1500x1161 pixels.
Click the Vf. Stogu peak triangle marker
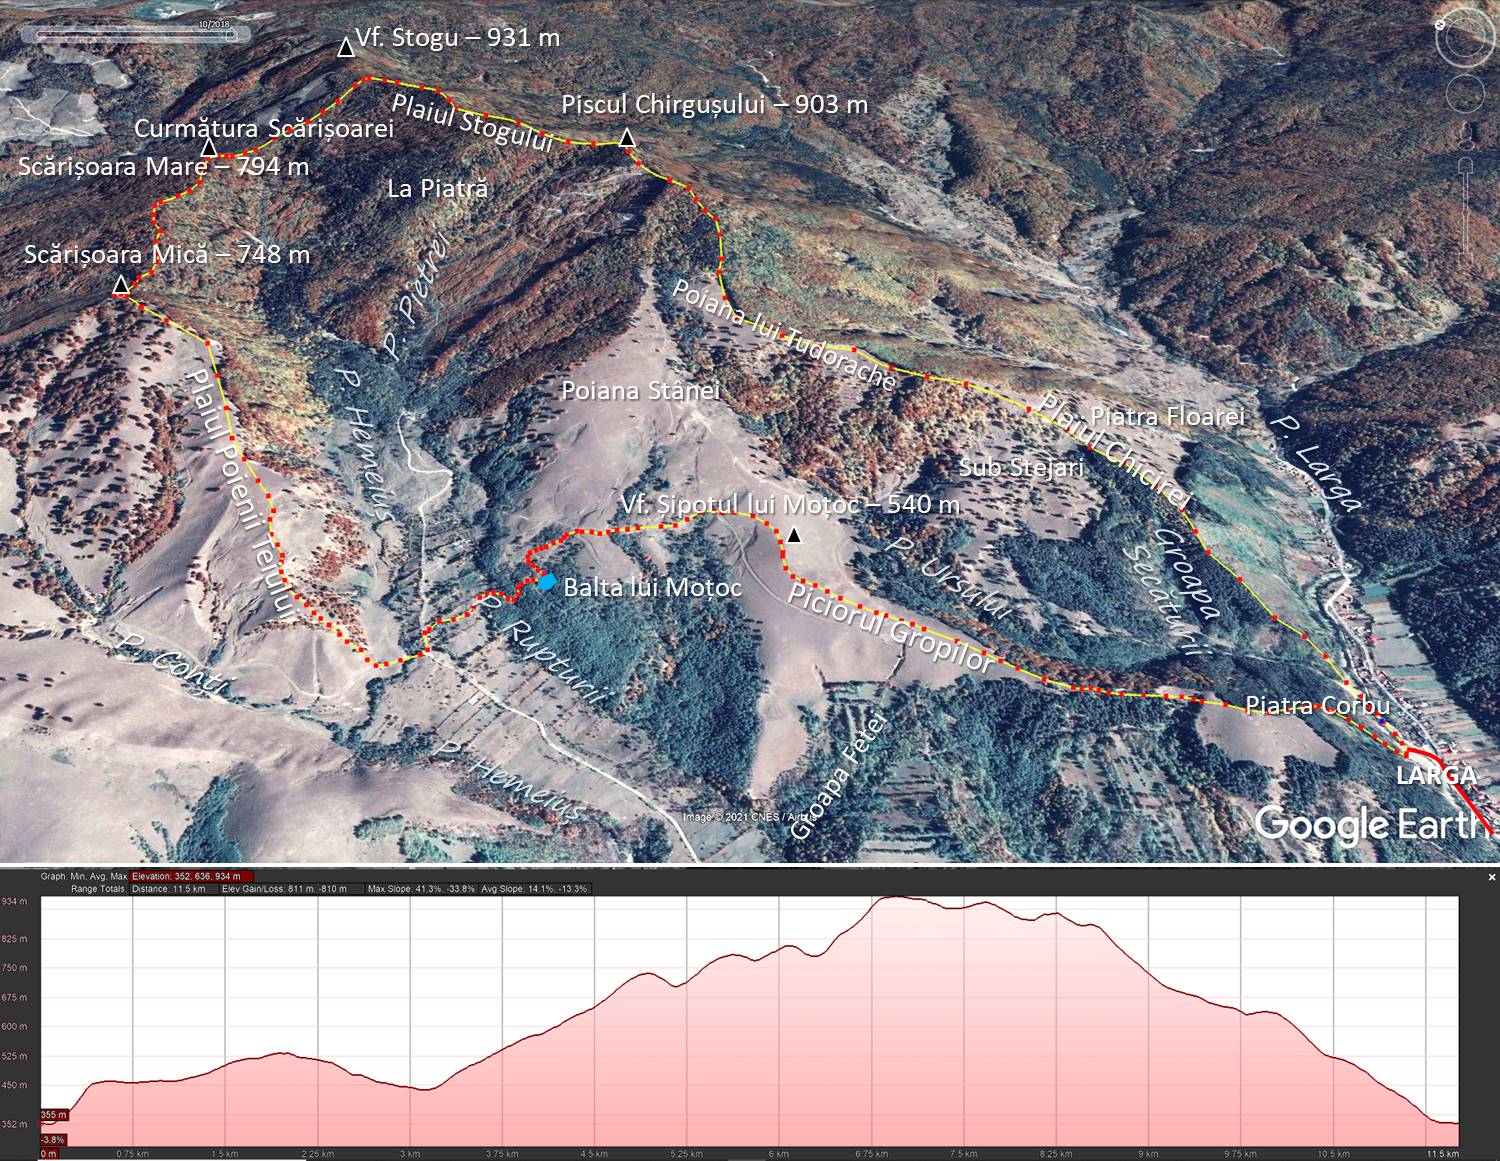point(346,47)
